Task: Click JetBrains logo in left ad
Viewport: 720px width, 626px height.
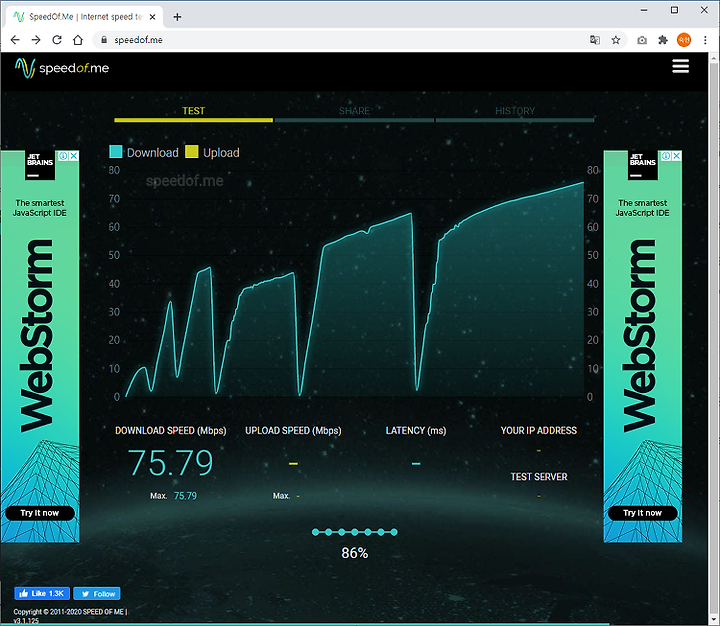Action: (40, 165)
